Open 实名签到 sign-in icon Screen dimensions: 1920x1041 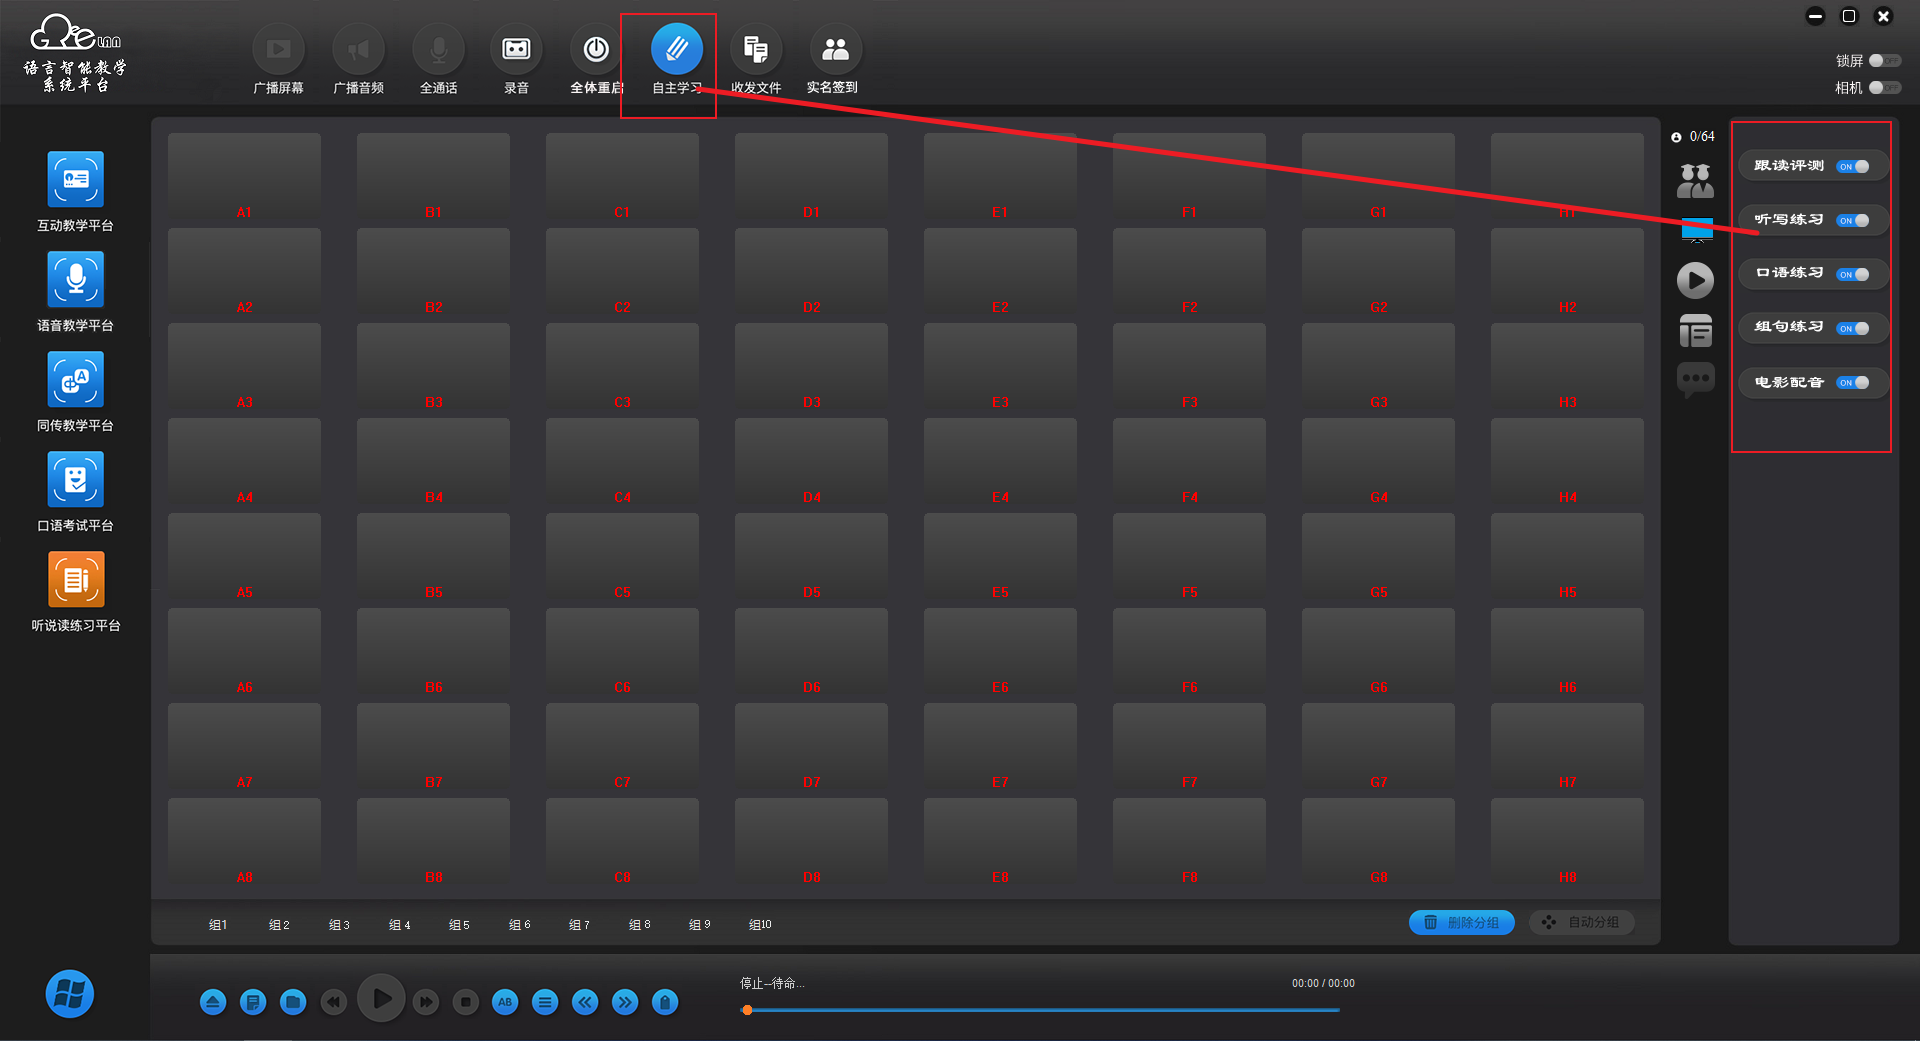[x=834, y=50]
